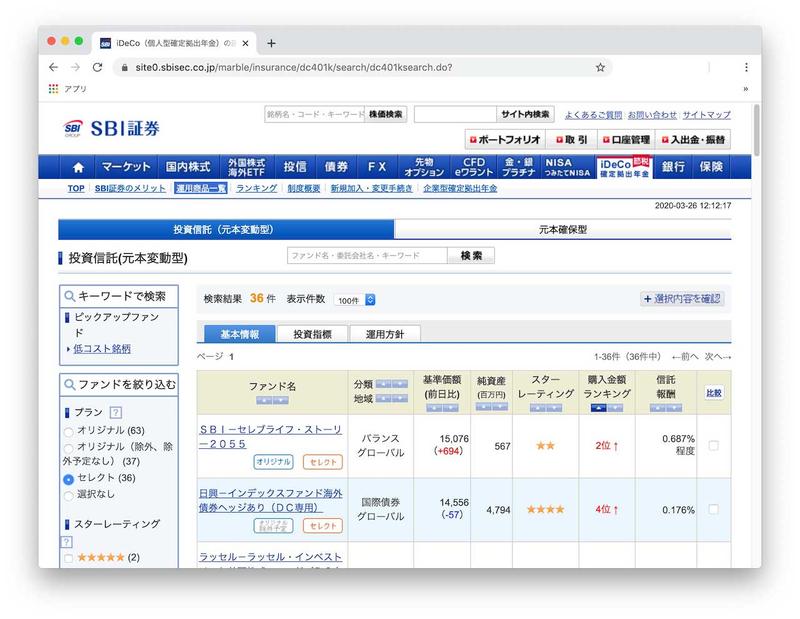The image size is (800, 619).
Task: Open SBI－セレブライフ・ストーリー２０５５ fund link
Action: [270, 436]
